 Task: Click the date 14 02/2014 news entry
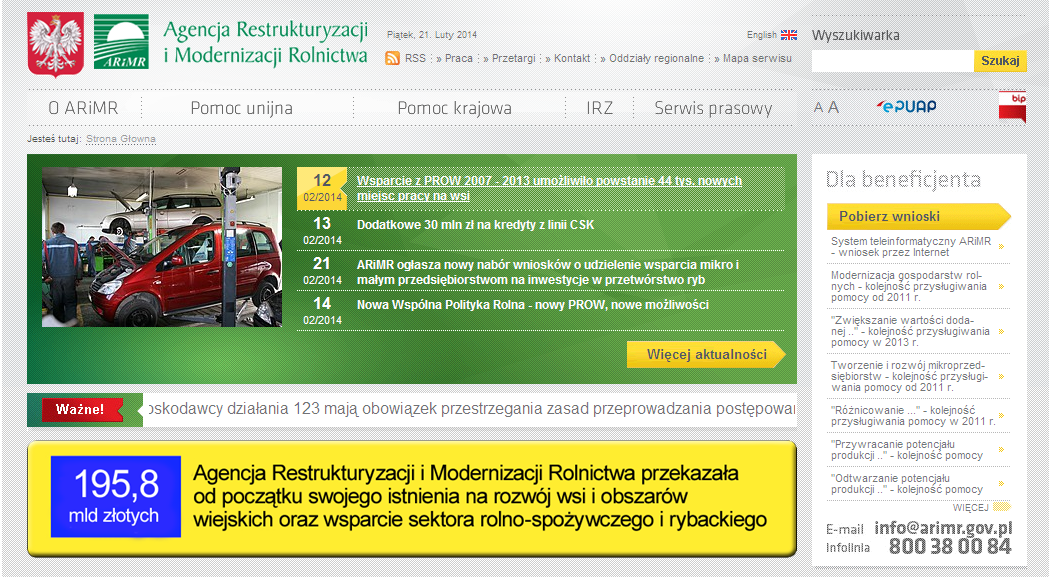click(x=322, y=311)
